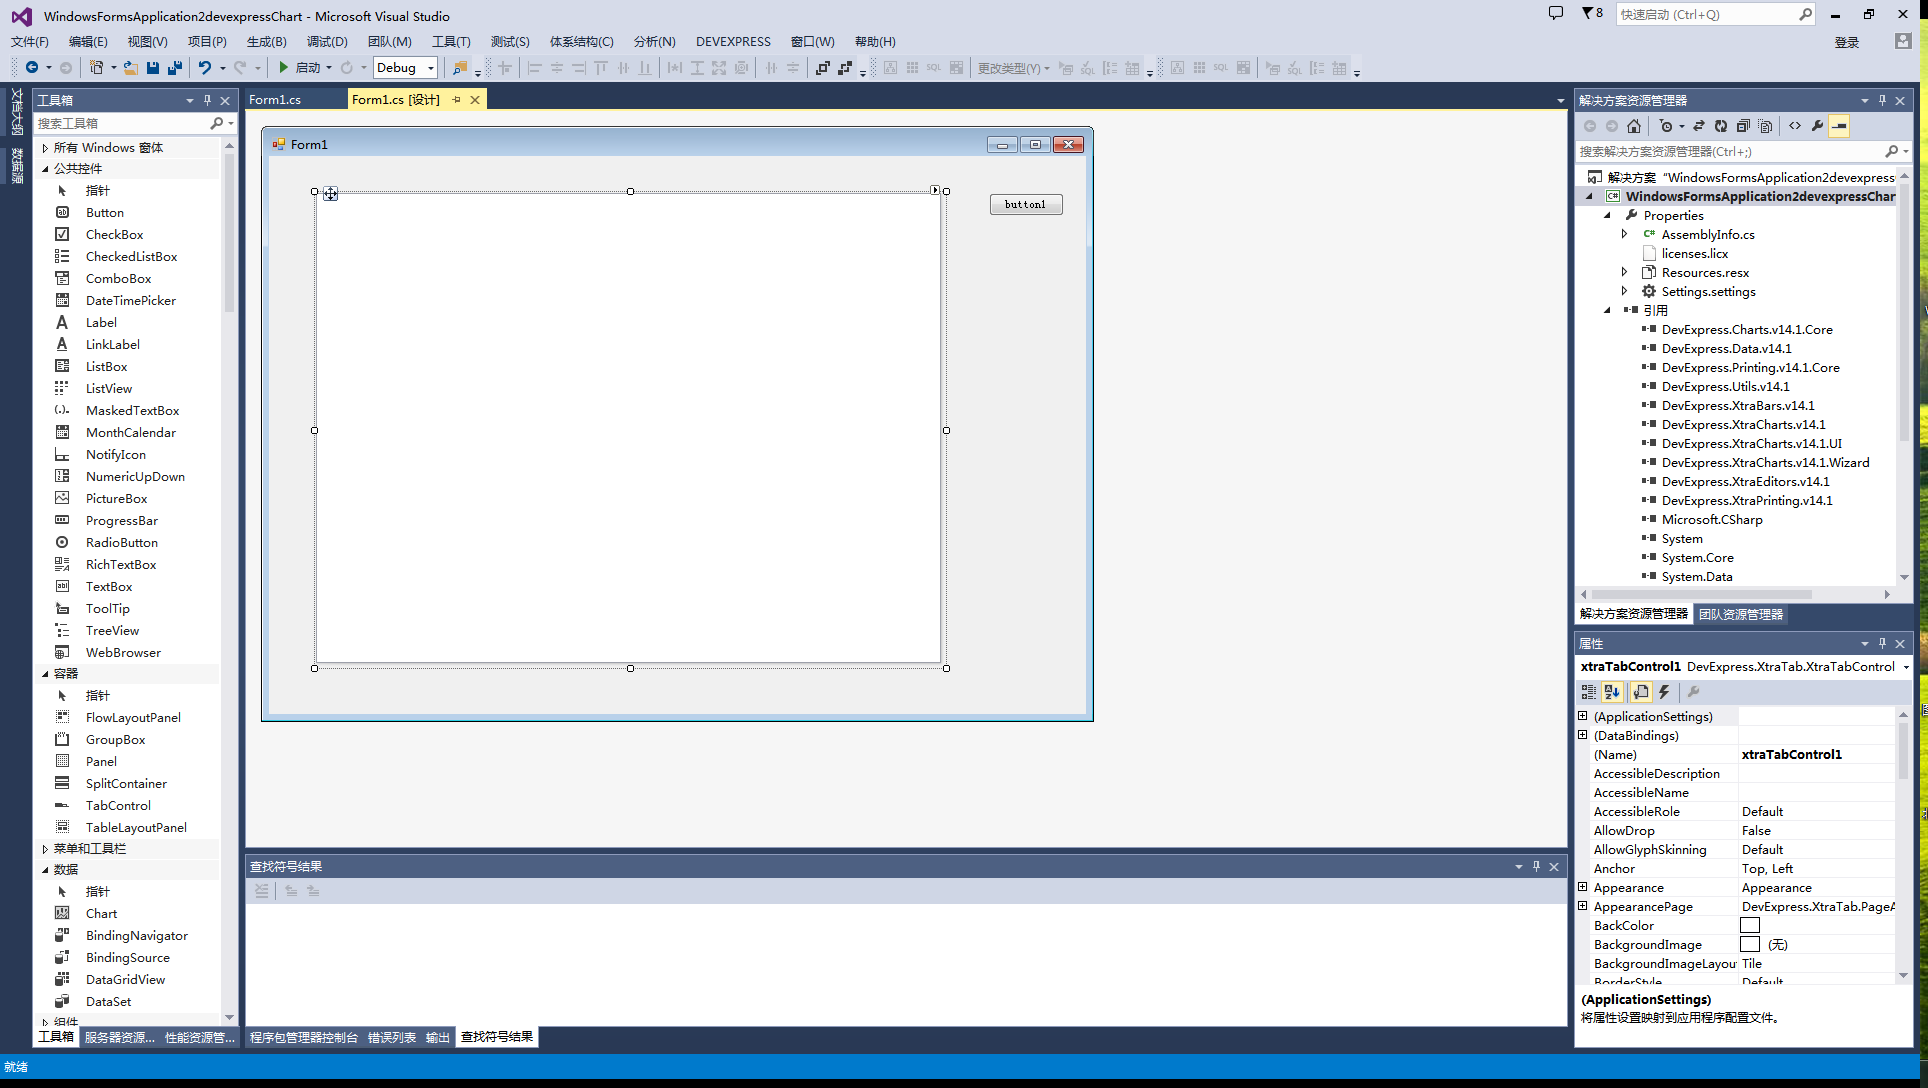The height and width of the screenshot is (1088, 1928).
Task: Navigate backward with the blue back arrow
Action: [32, 67]
